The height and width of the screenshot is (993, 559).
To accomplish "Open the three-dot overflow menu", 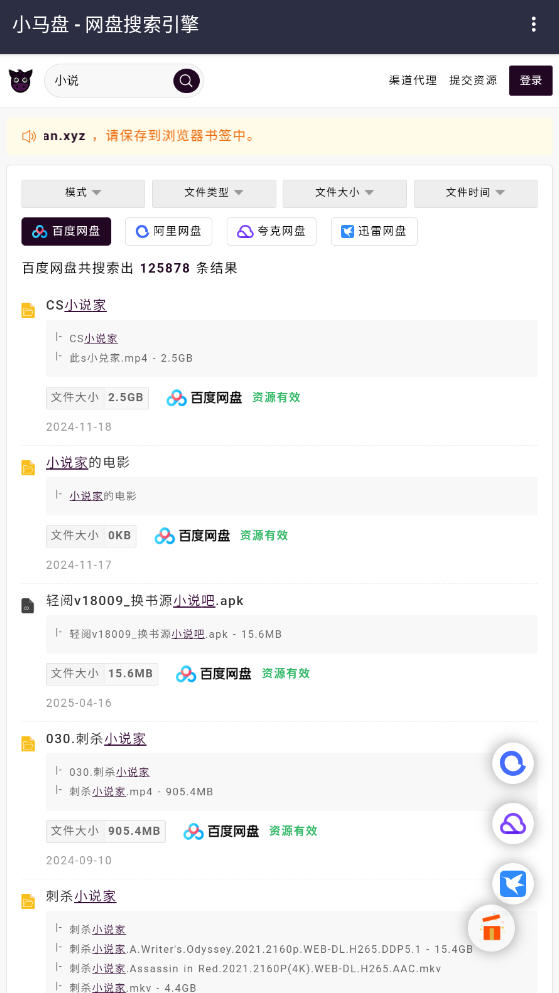I will 534,25.
